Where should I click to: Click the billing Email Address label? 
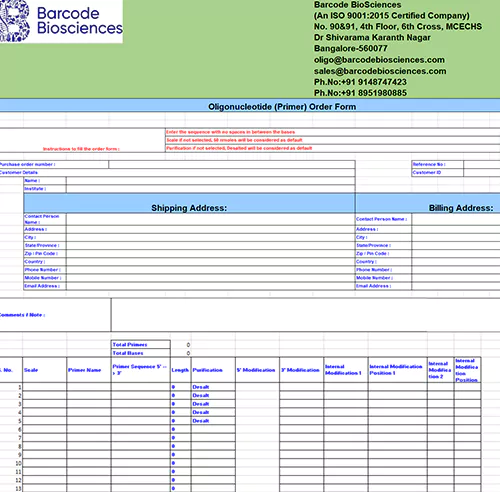coord(373,286)
